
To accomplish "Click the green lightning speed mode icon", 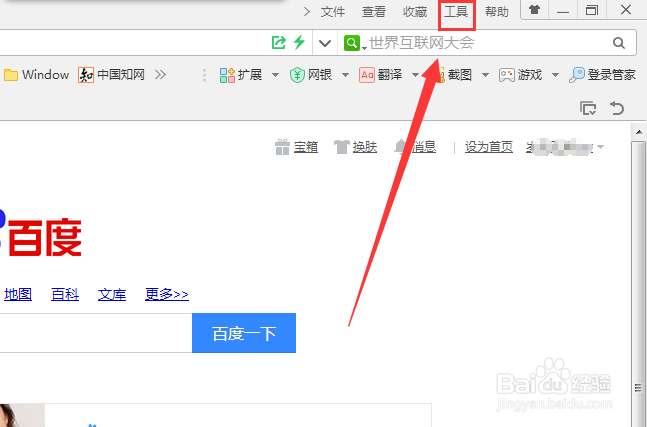I will [x=299, y=42].
